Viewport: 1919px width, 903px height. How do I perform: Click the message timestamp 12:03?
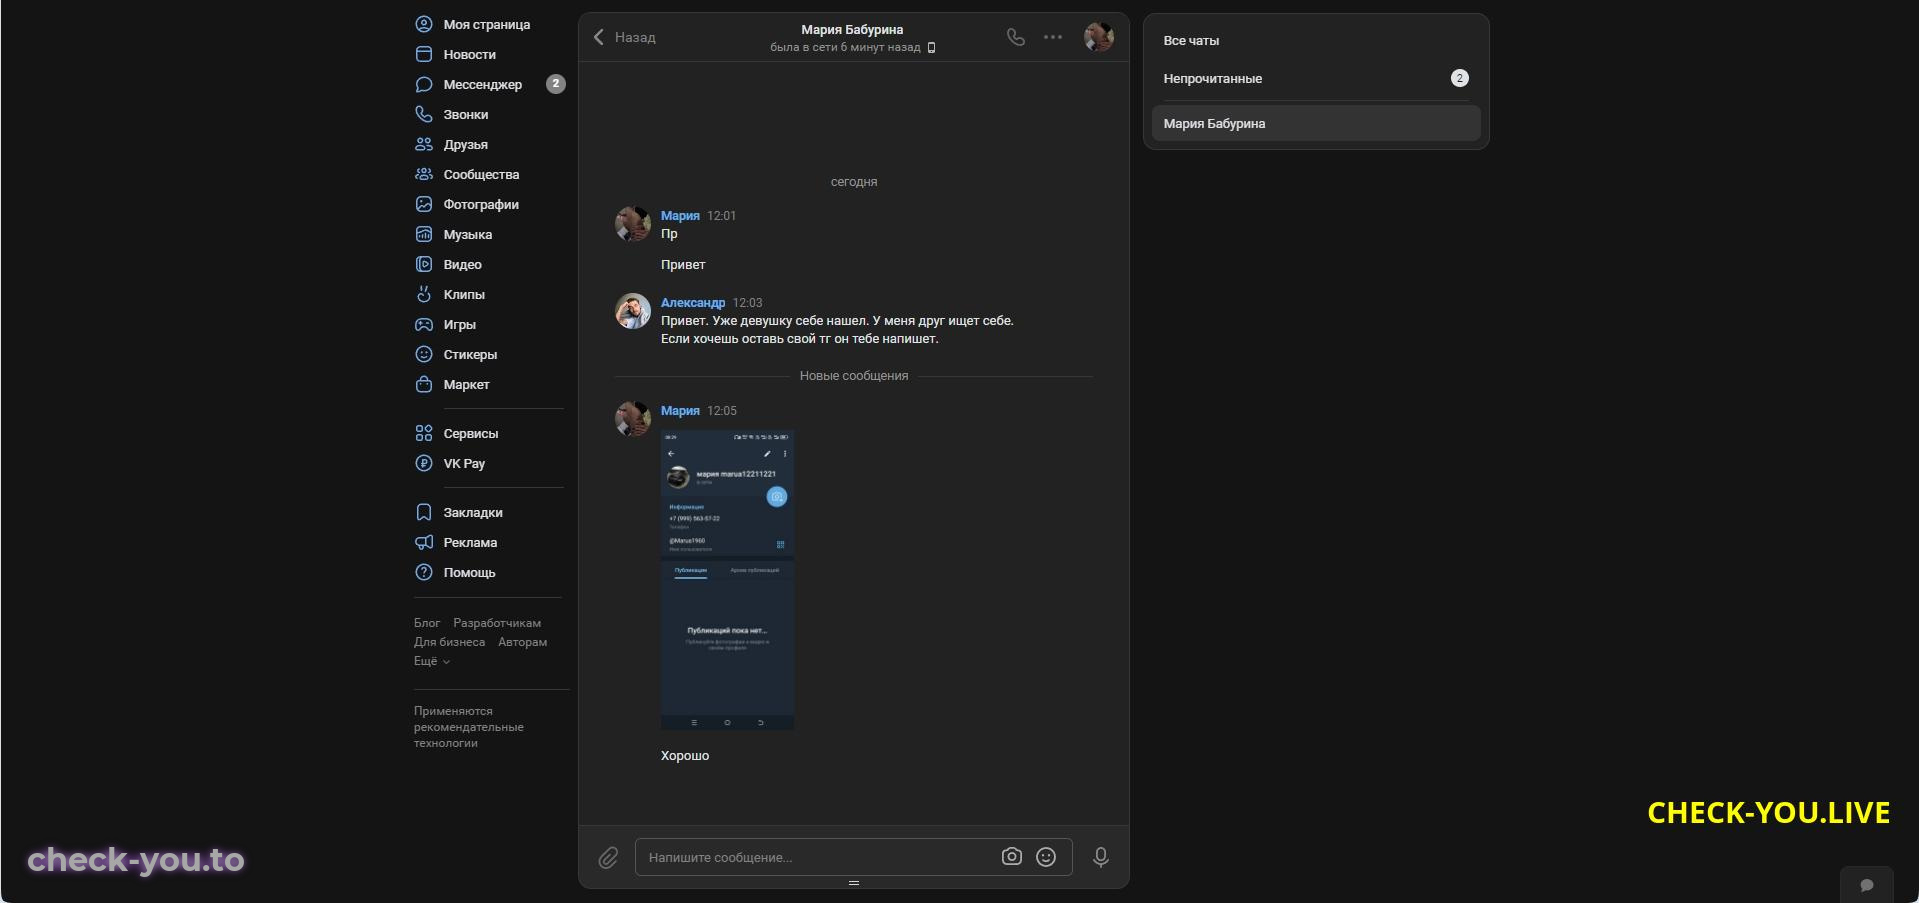(747, 303)
